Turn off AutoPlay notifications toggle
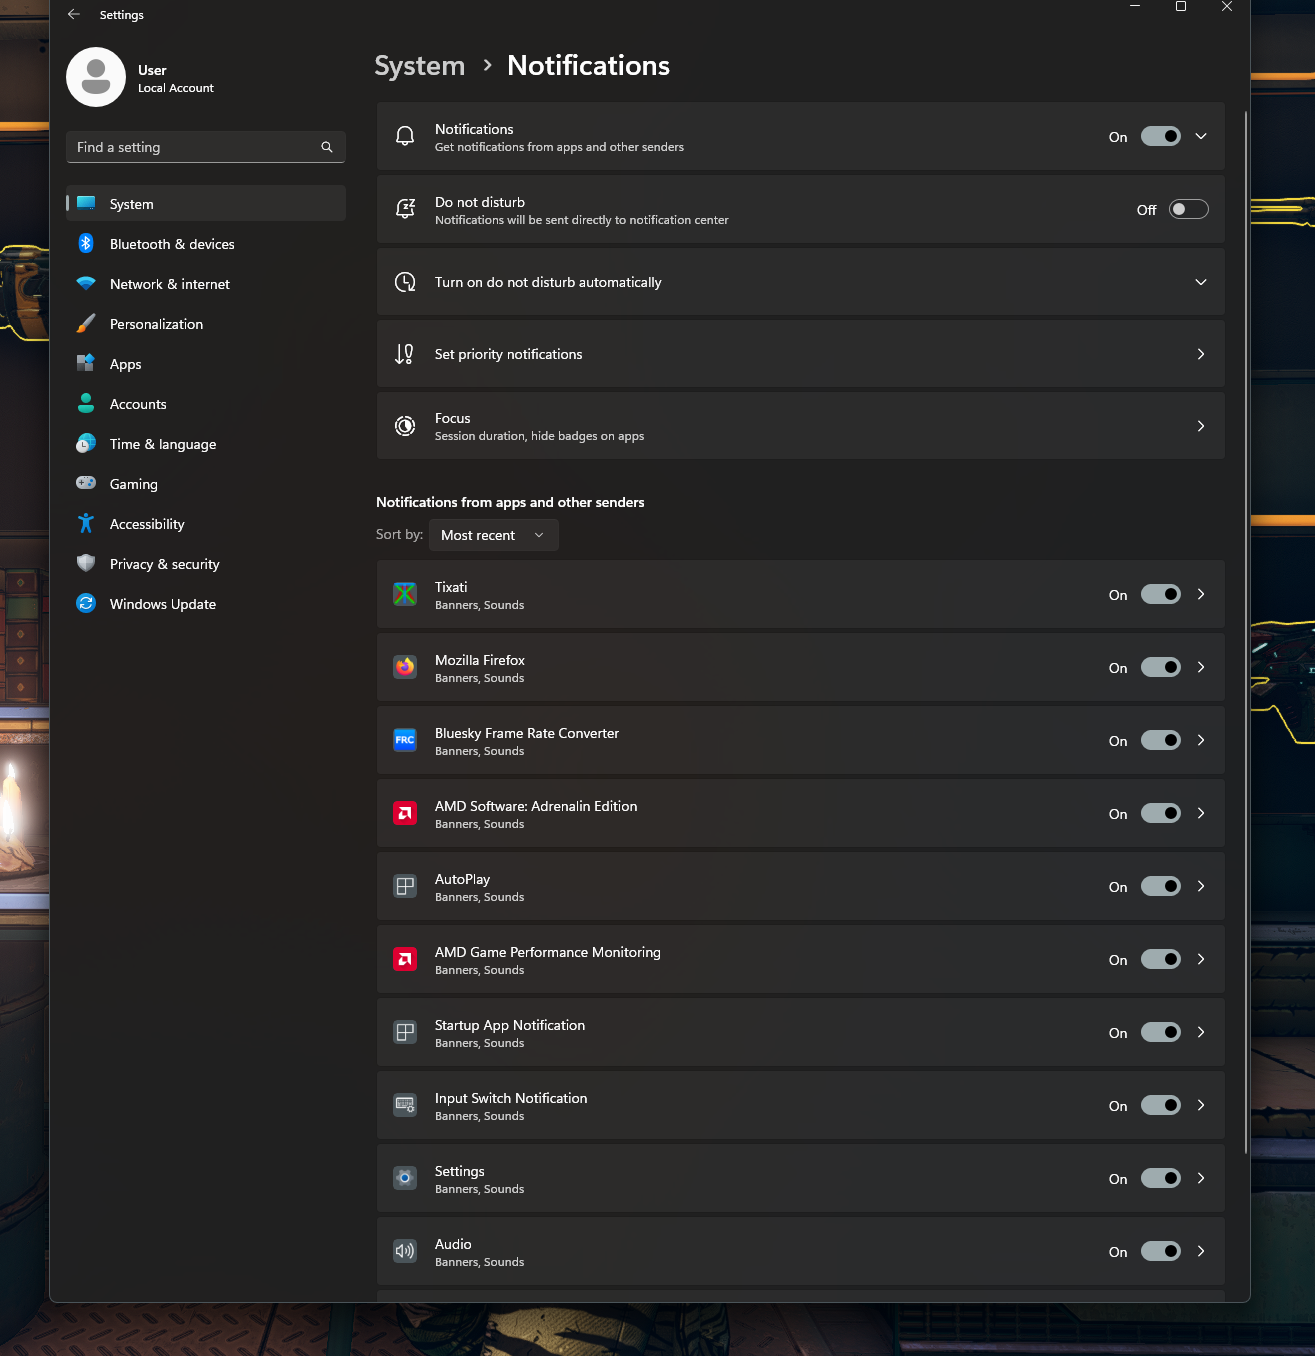 point(1160,886)
